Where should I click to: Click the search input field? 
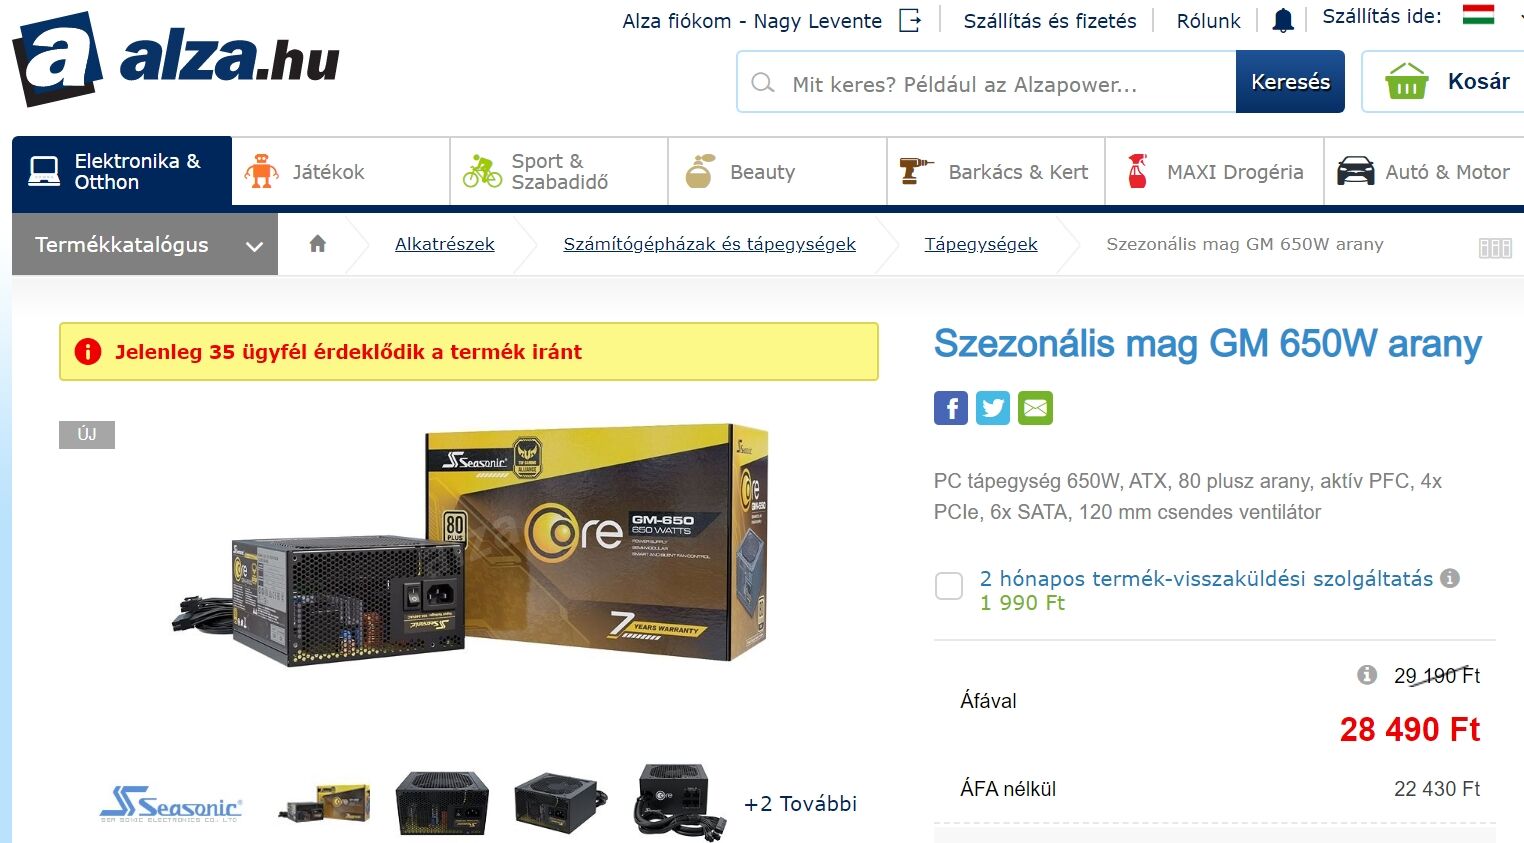(987, 82)
